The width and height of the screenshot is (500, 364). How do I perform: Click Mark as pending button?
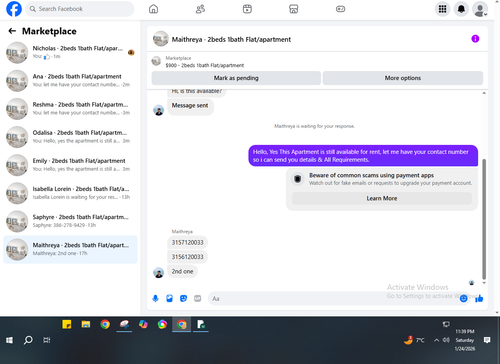[236, 78]
